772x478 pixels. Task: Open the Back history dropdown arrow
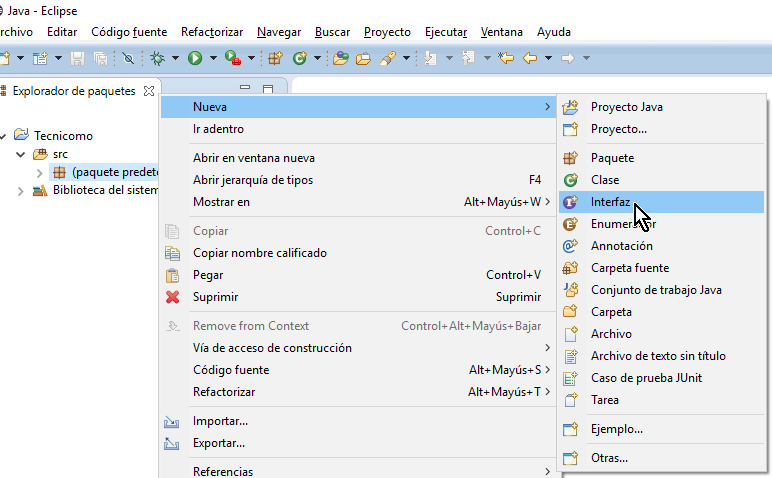click(x=548, y=58)
